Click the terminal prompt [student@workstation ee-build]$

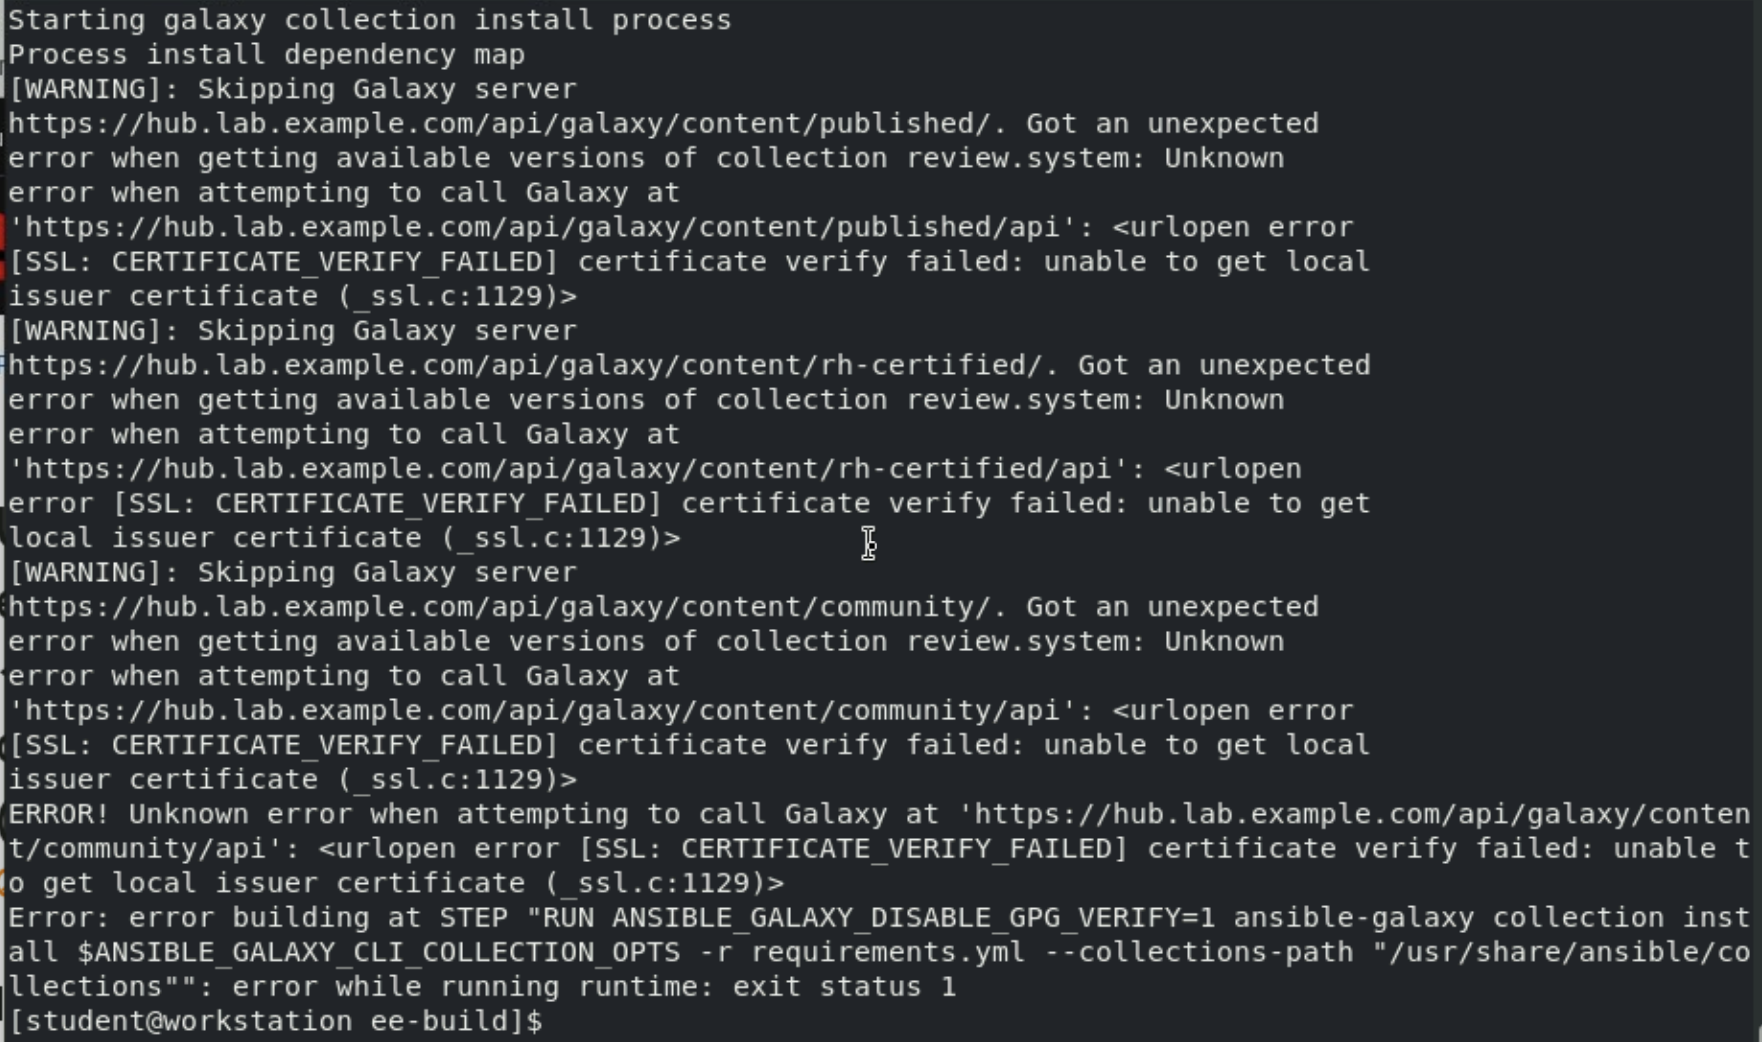click(x=275, y=1021)
